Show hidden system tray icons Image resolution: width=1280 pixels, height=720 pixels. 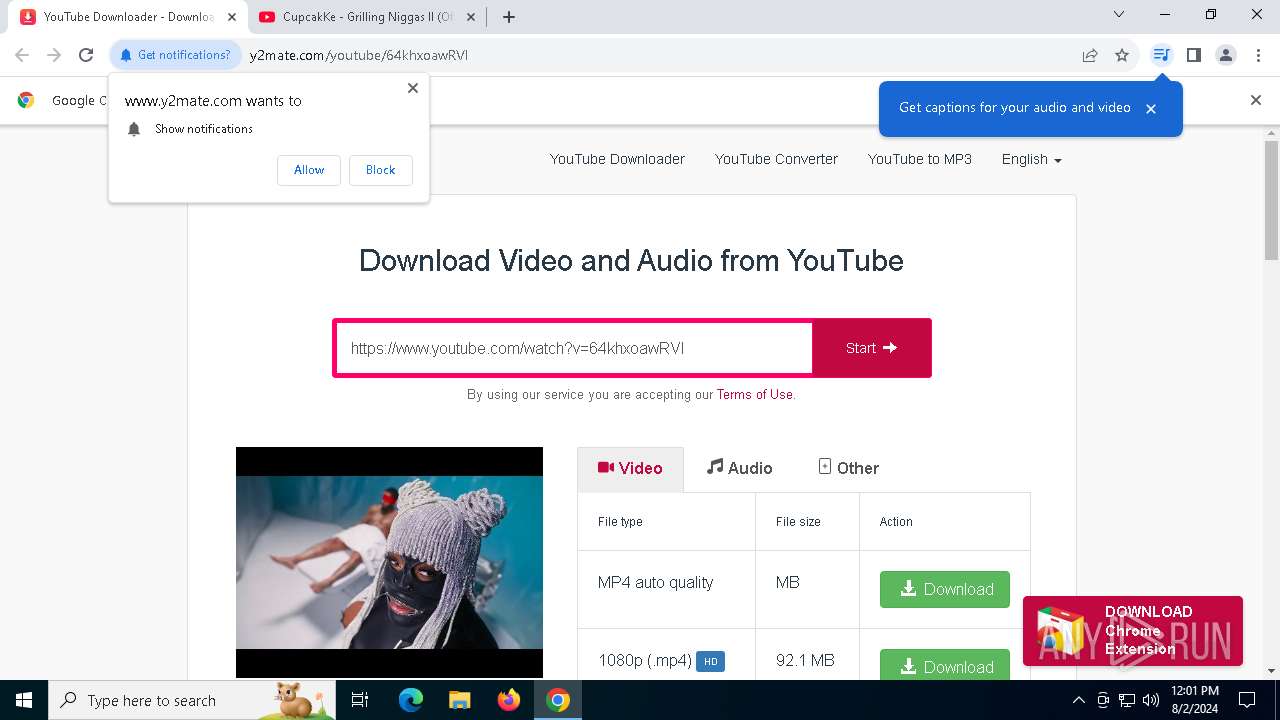pos(1078,700)
